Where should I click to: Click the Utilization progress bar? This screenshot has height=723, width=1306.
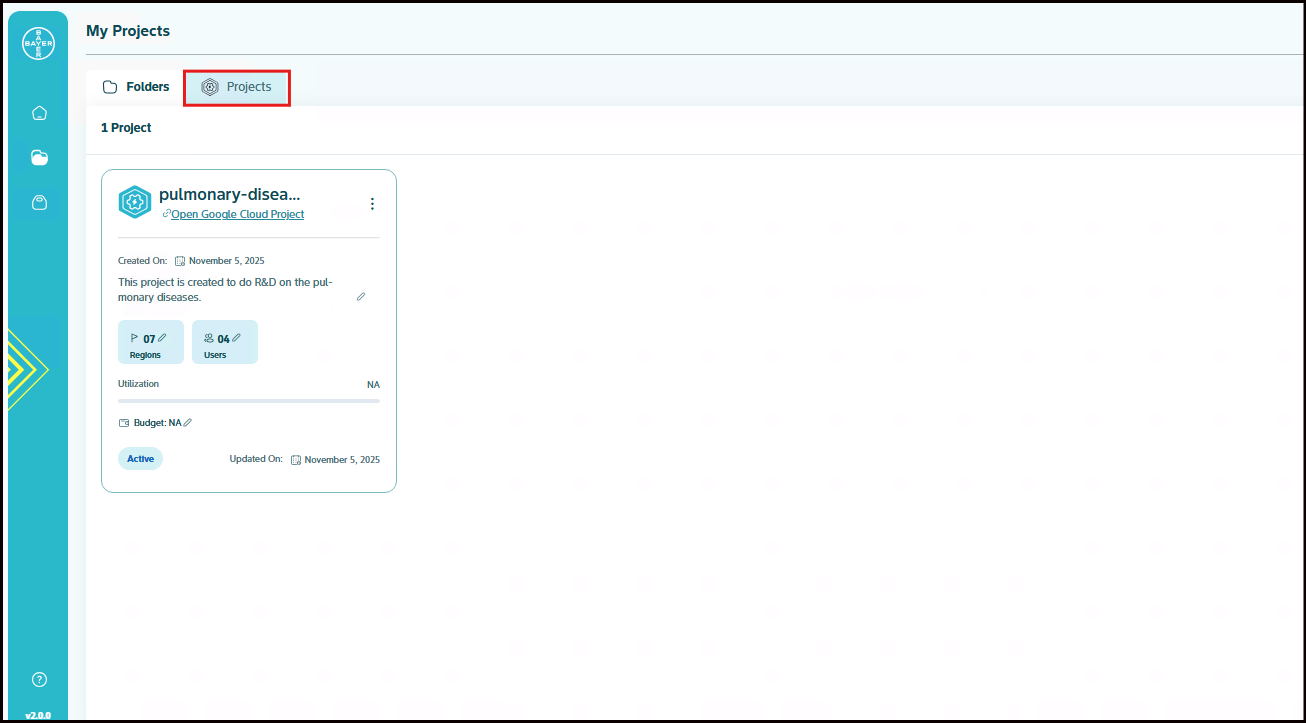pos(248,401)
